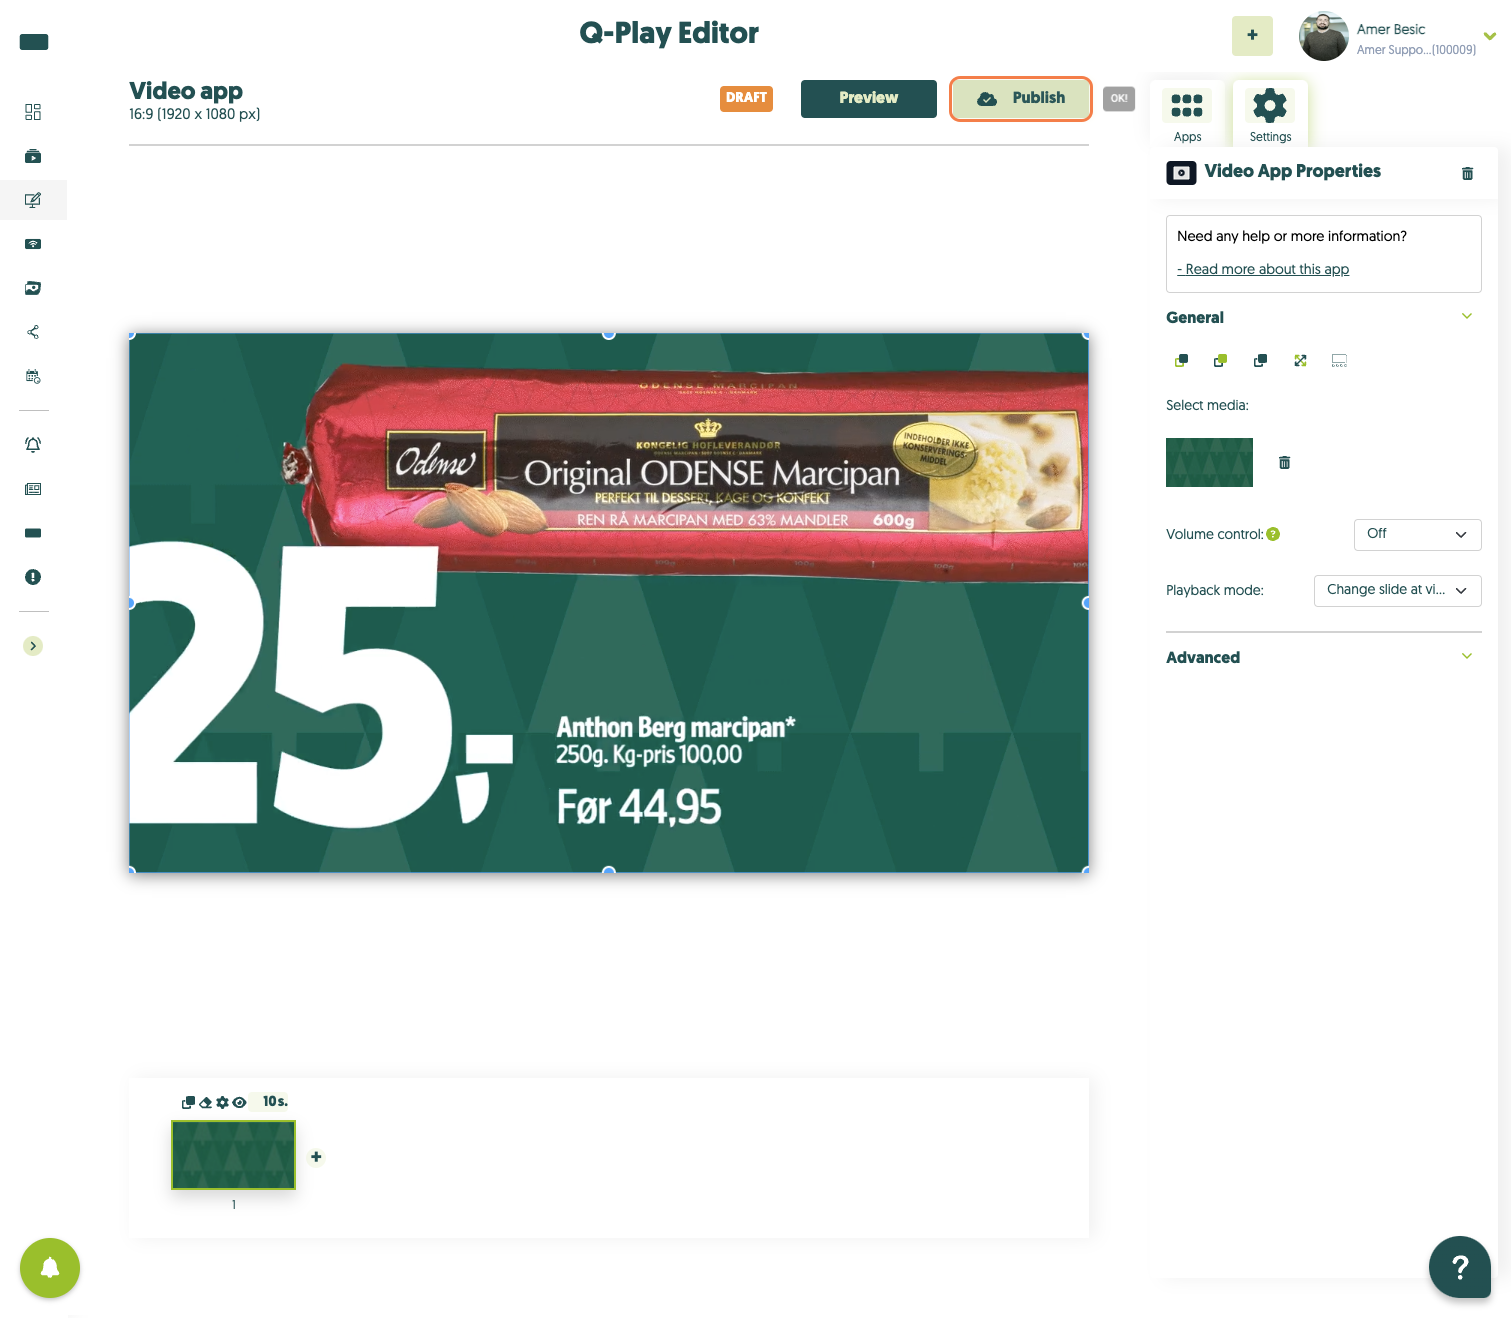Viewport: 1511px width, 1318px height.
Task: Toggle slide 1 visibility eye icon
Action: coord(239,1102)
